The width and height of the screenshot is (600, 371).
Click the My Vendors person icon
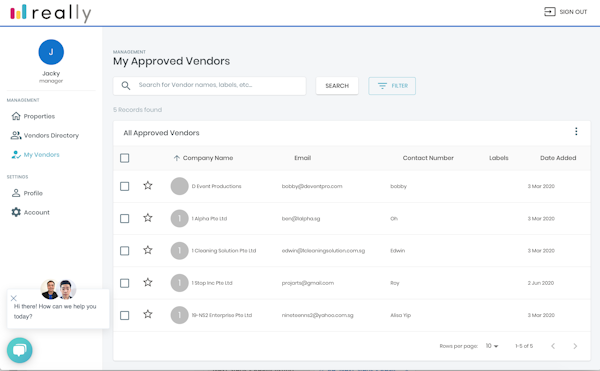tap(16, 155)
